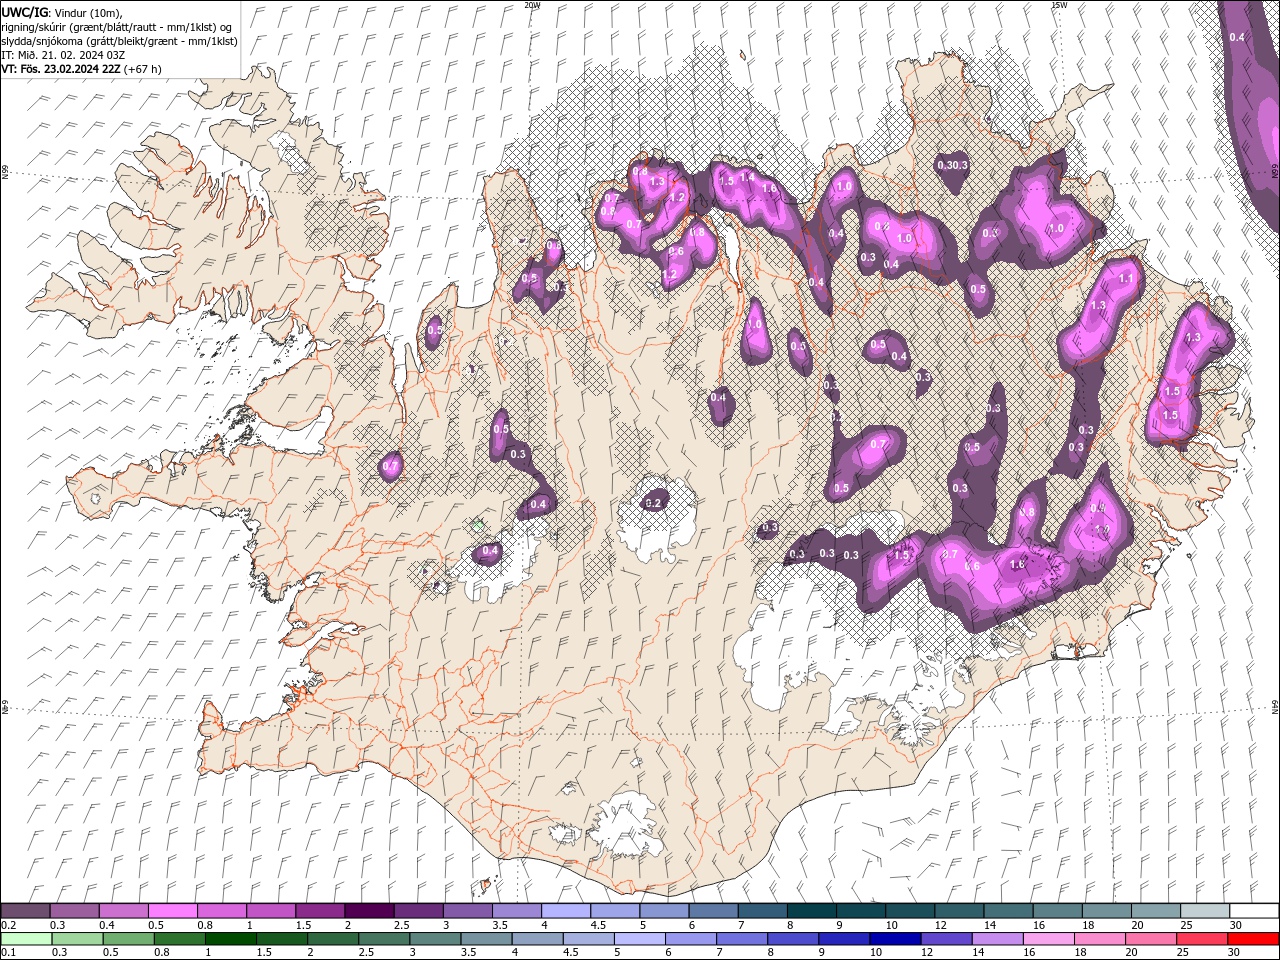
Task: Select upper legend swatch between 0.5 and 0.8
Action: 173,911
